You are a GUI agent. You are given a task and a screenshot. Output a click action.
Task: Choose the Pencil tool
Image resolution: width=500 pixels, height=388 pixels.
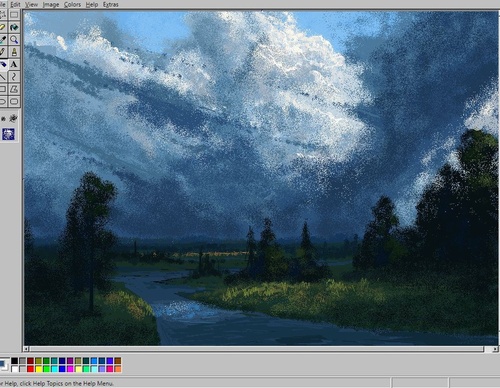coord(2,52)
